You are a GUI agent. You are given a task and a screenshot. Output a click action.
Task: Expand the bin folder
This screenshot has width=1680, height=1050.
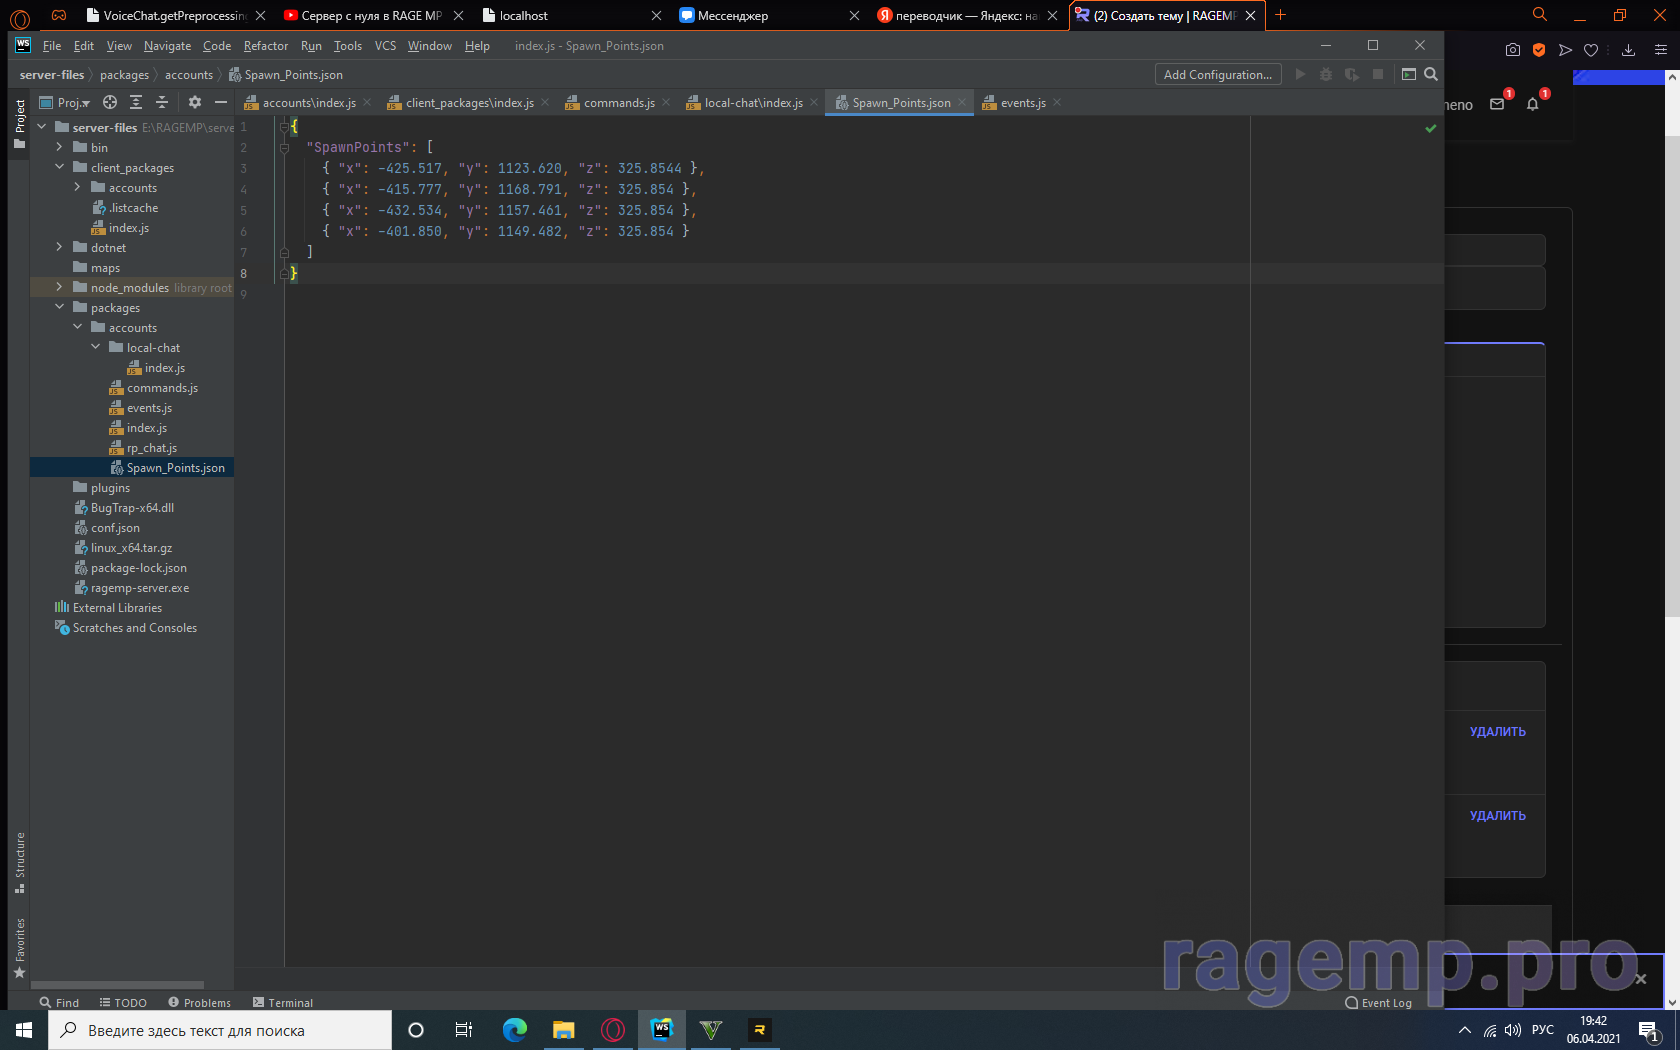click(x=60, y=147)
